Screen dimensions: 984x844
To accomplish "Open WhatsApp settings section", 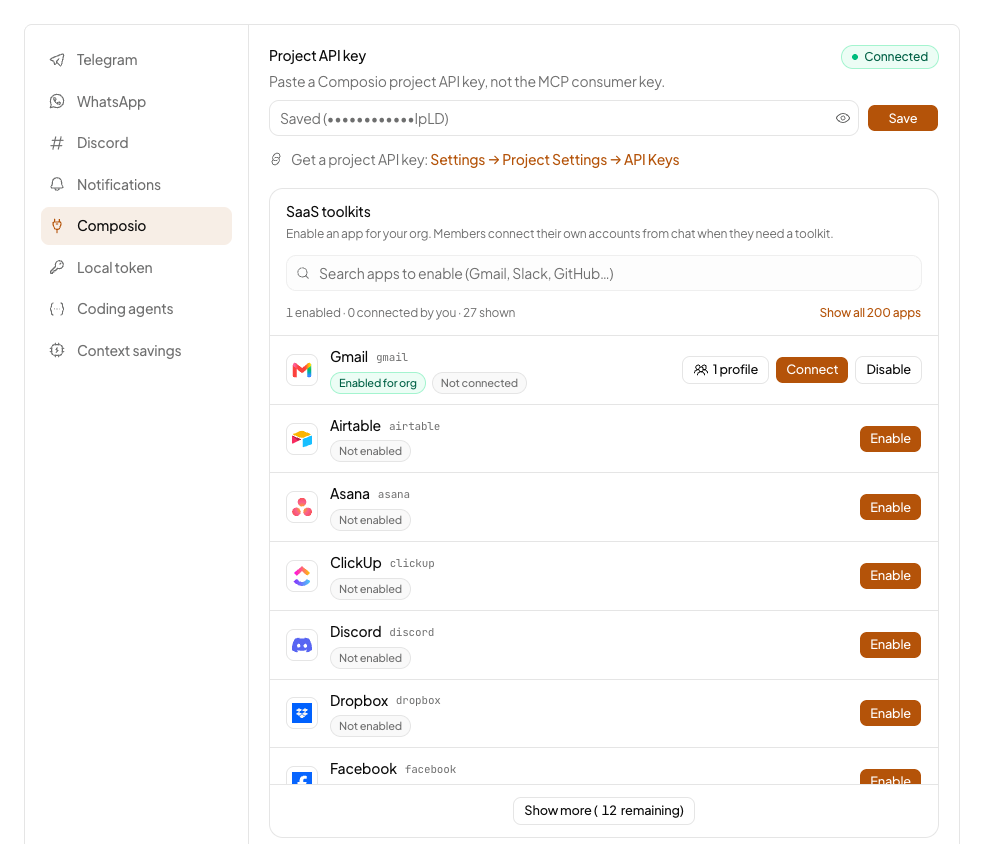I will tap(136, 101).
